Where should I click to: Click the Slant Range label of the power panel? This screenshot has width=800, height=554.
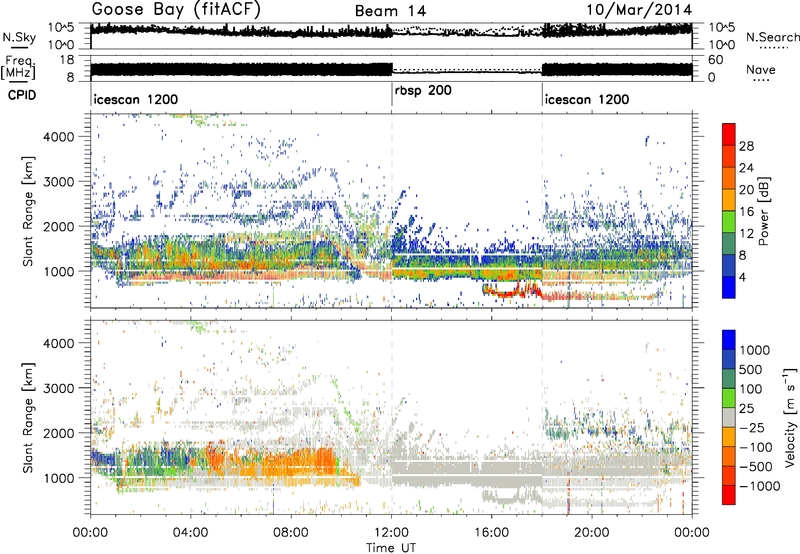pyautogui.click(x=28, y=211)
